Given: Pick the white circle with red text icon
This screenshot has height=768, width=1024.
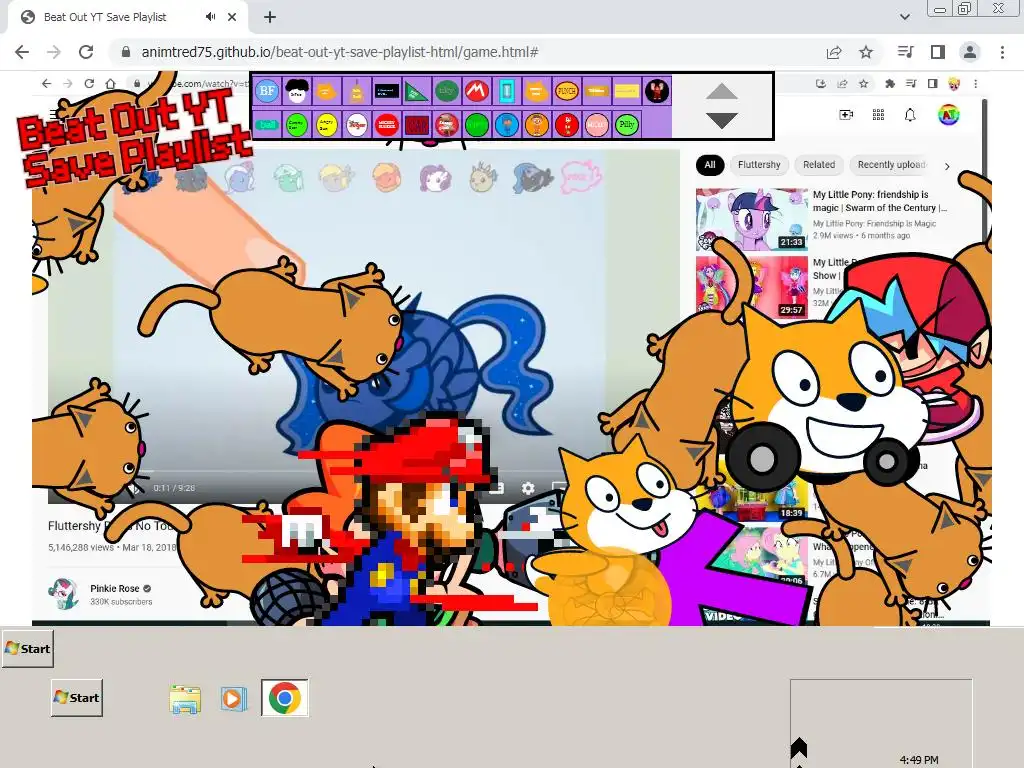Looking at the screenshot, I should [x=357, y=125].
